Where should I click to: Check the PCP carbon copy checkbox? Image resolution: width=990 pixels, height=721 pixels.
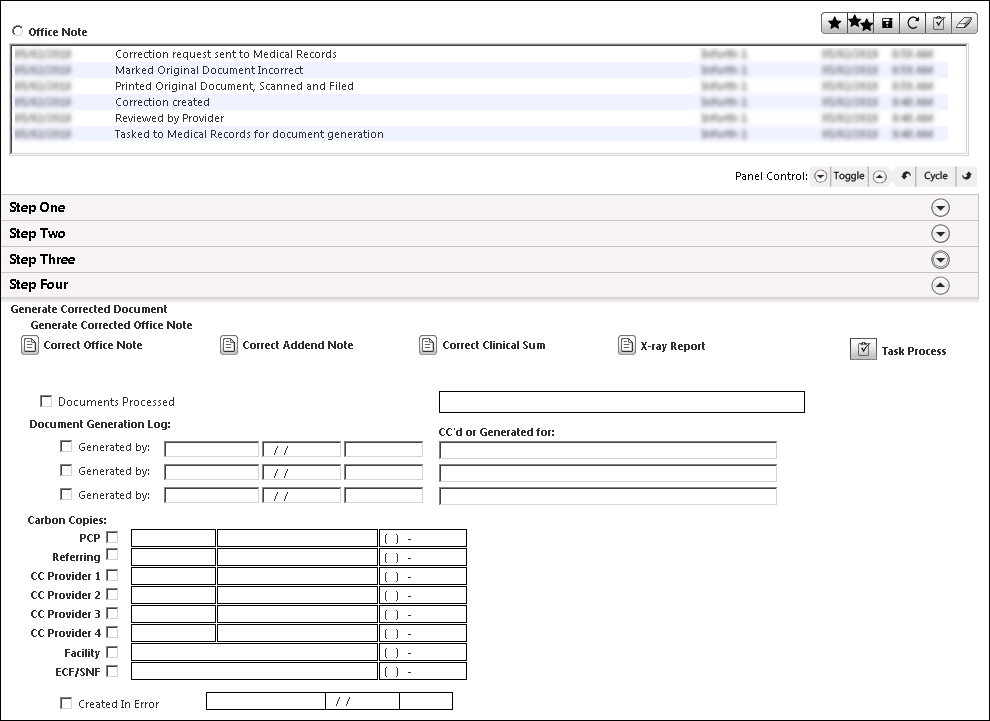click(112, 537)
